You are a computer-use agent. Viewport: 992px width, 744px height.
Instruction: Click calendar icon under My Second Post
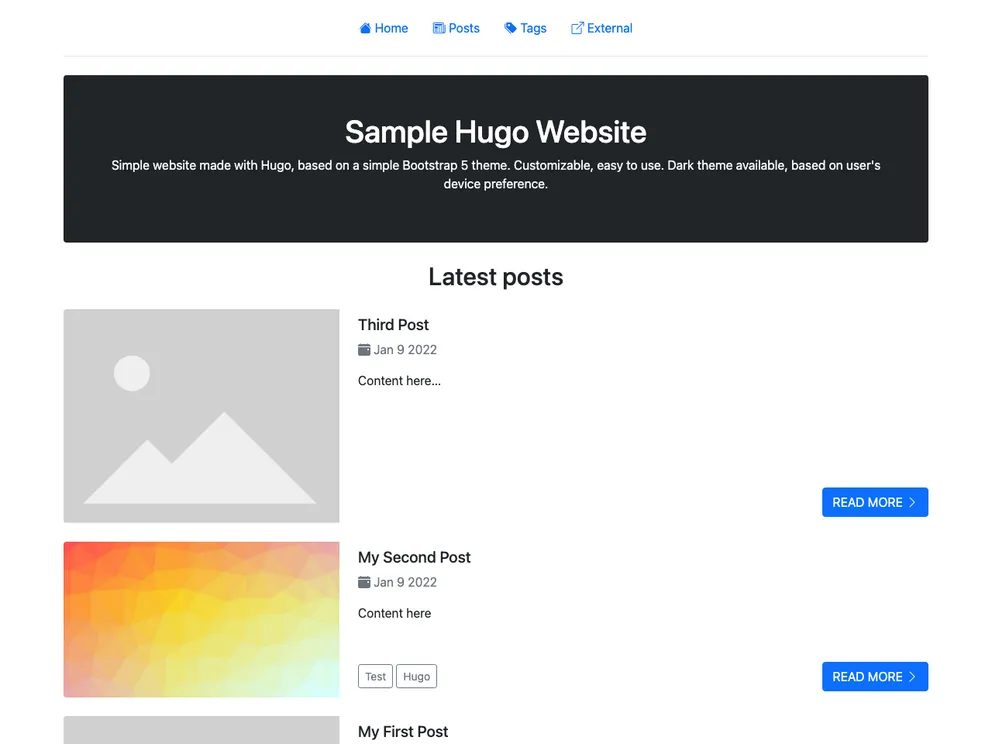(x=364, y=582)
